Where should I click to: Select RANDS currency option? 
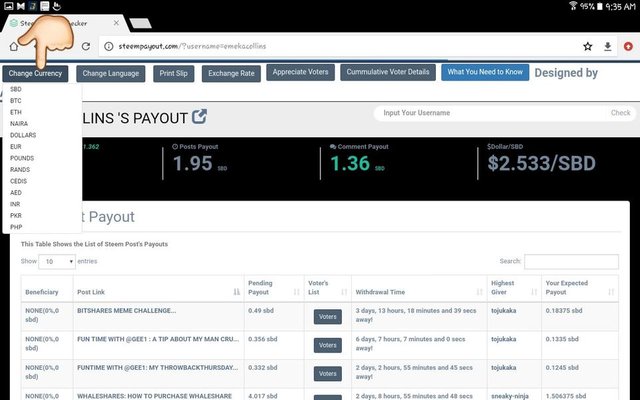click(20, 169)
